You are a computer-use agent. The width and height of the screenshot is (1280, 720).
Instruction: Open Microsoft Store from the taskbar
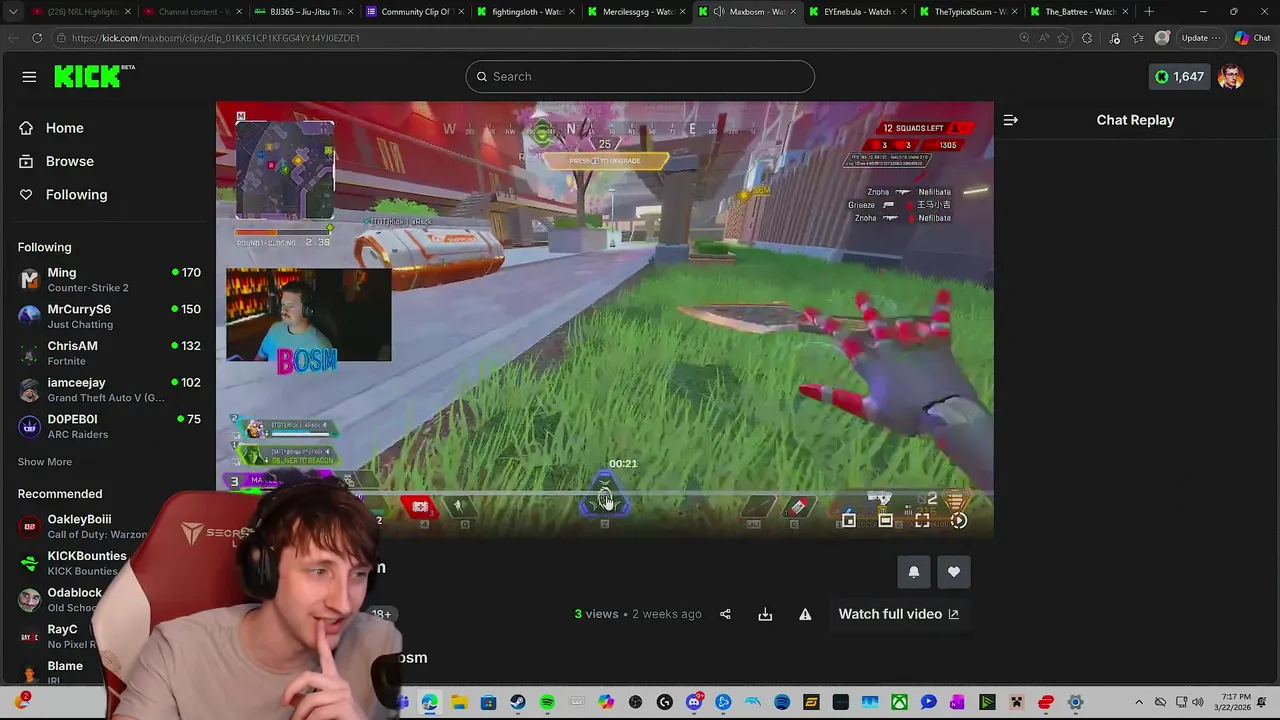click(488, 702)
